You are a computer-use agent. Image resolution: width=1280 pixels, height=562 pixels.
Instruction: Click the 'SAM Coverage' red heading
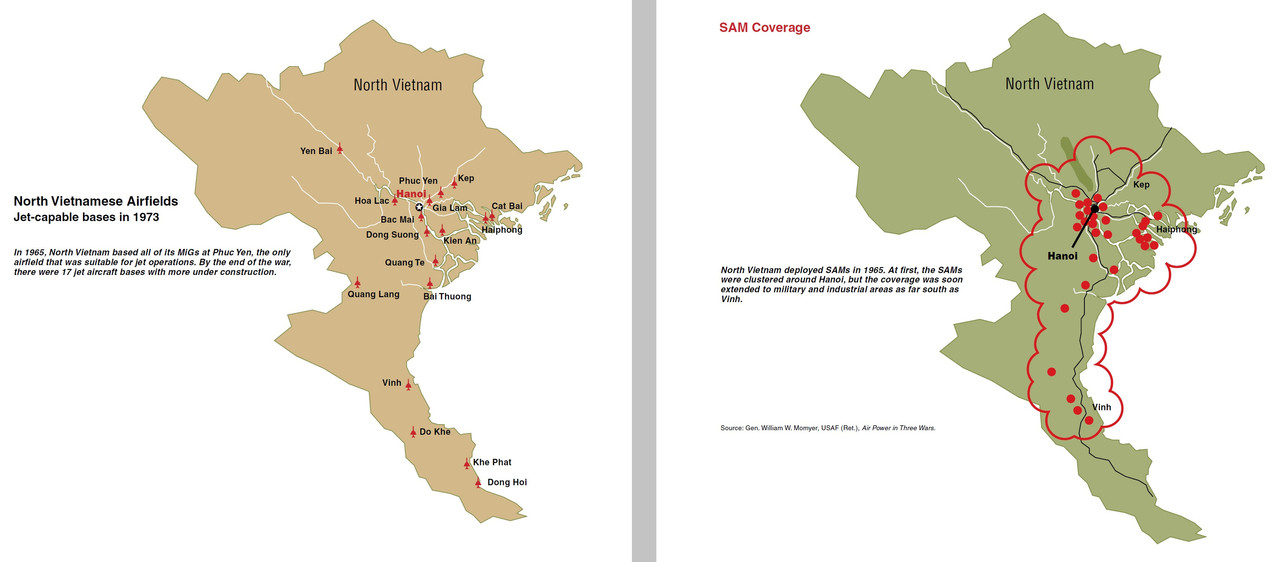(765, 28)
